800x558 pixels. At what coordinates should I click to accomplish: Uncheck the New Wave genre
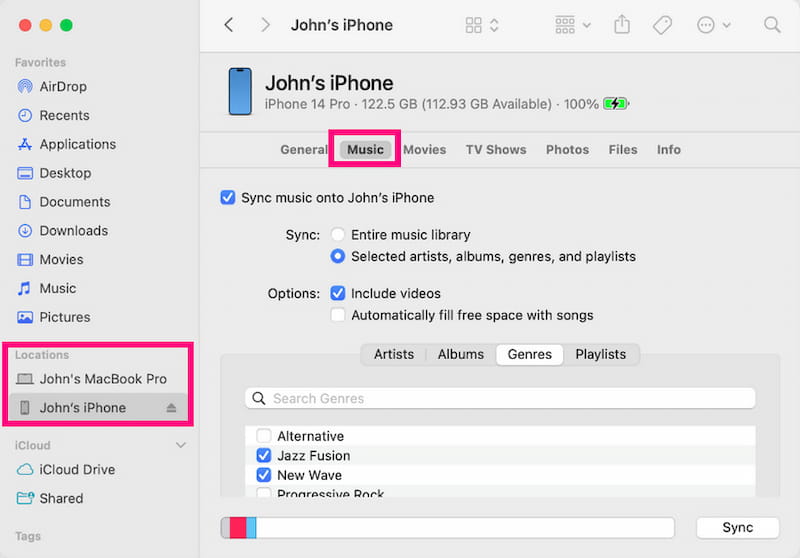point(264,475)
